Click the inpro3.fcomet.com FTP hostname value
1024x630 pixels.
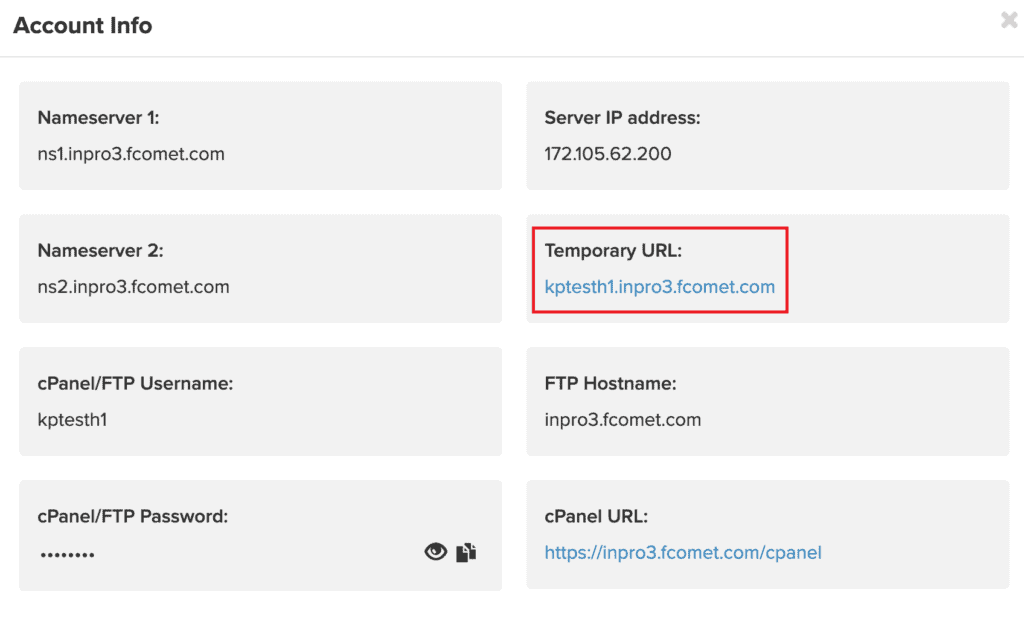(622, 420)
